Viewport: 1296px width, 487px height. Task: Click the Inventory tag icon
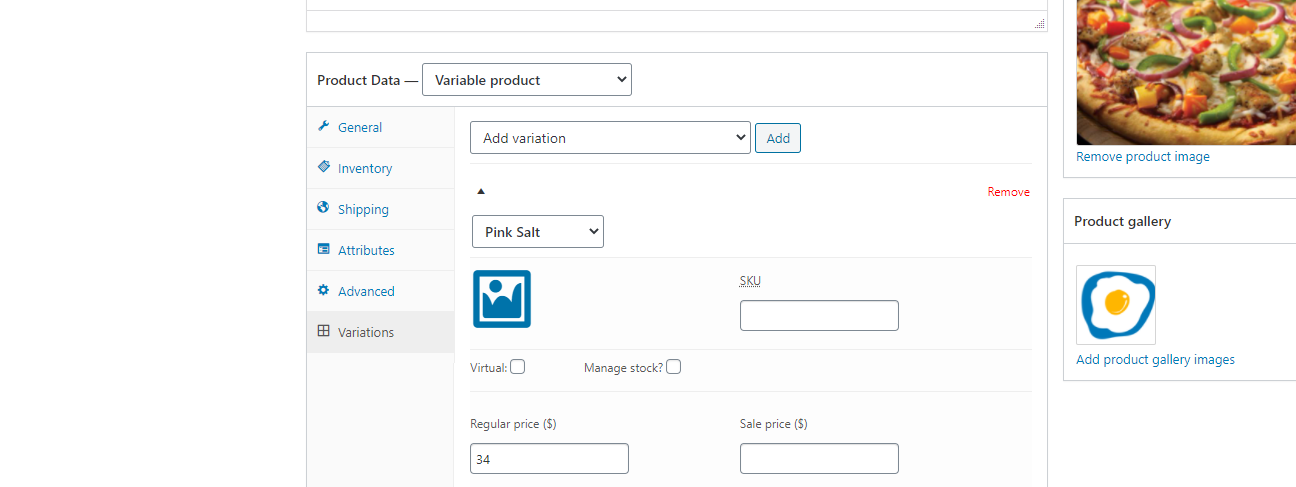323,167
